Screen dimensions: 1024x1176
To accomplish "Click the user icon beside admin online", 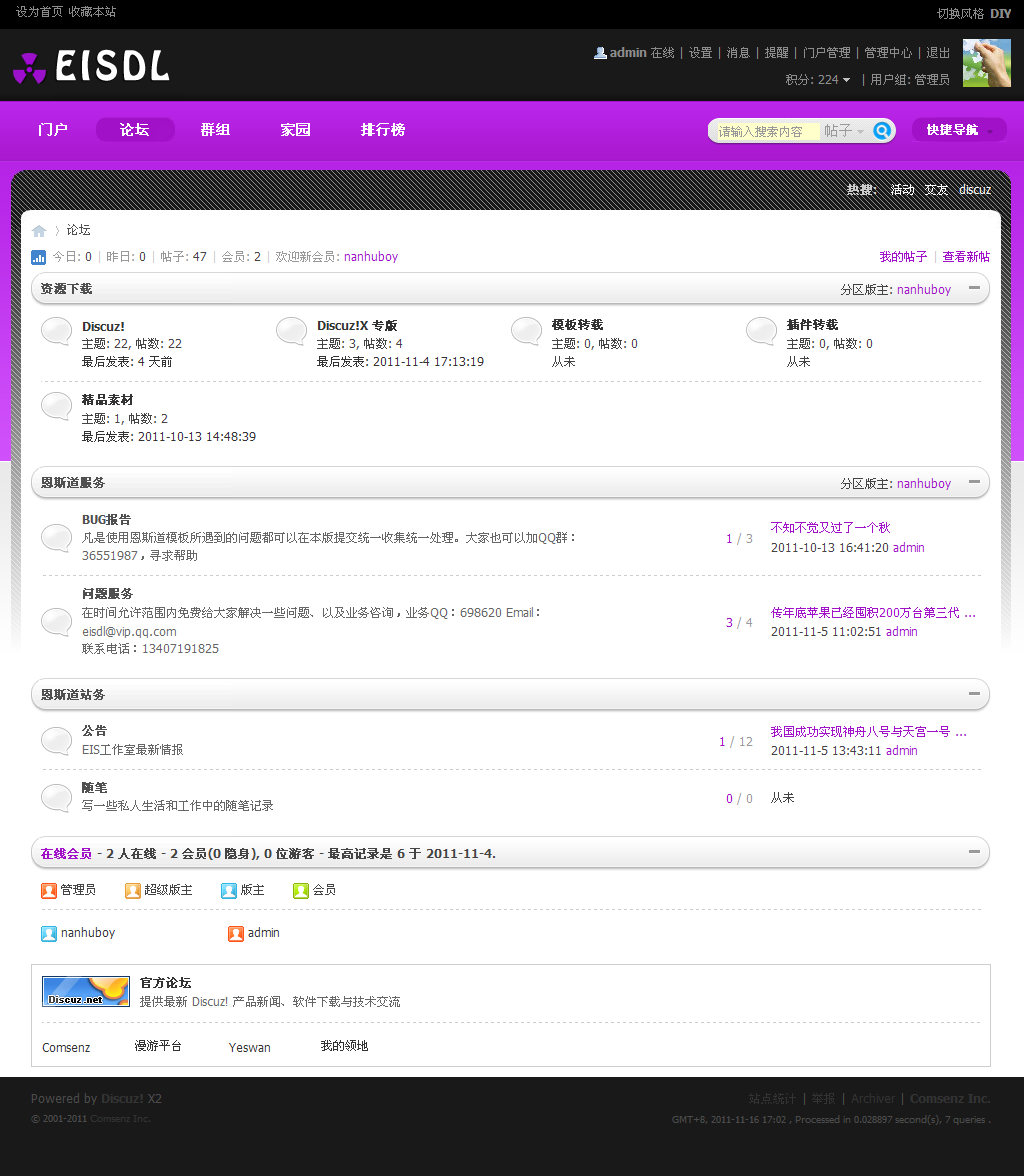I will [x=236, y=934].
